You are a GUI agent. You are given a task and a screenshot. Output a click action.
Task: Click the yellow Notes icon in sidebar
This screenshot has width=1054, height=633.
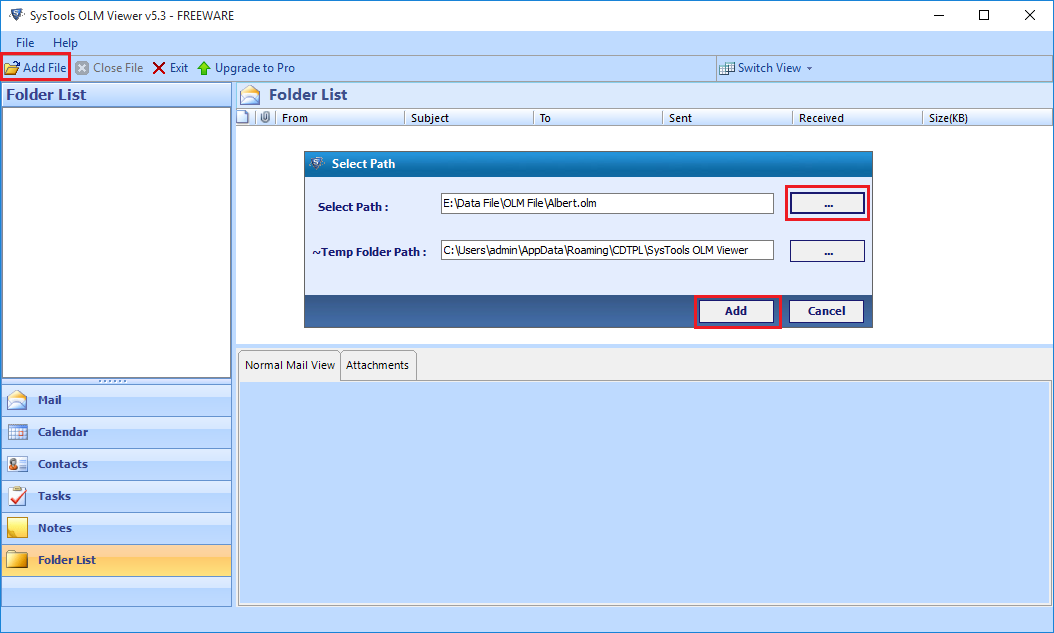(x=17, y=528)
